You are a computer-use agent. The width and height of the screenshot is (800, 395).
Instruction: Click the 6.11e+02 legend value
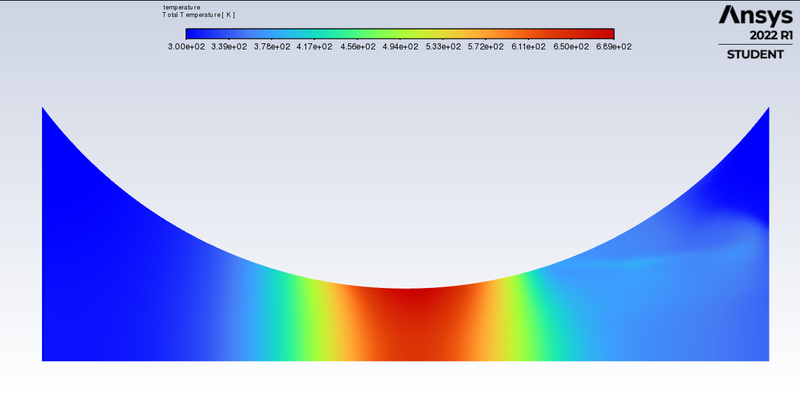528,47
